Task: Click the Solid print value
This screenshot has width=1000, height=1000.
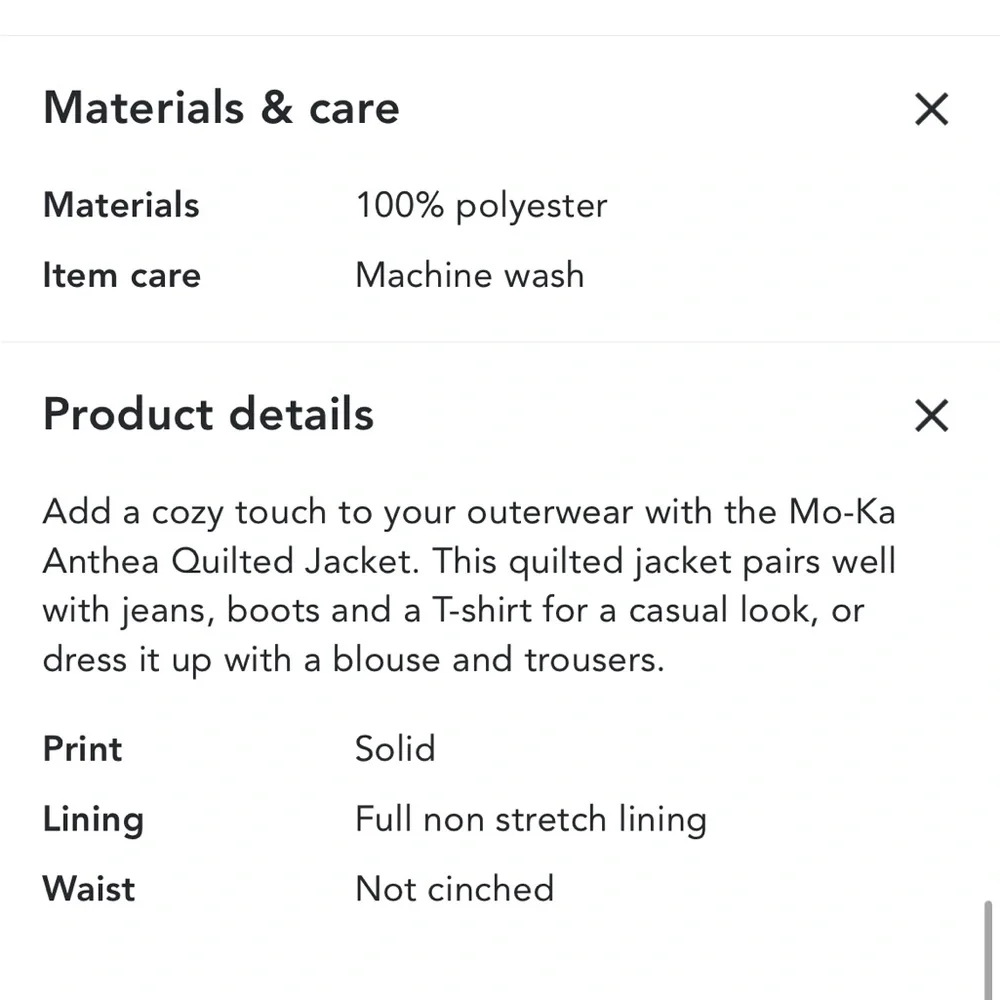Action: (x=395, y=748)
